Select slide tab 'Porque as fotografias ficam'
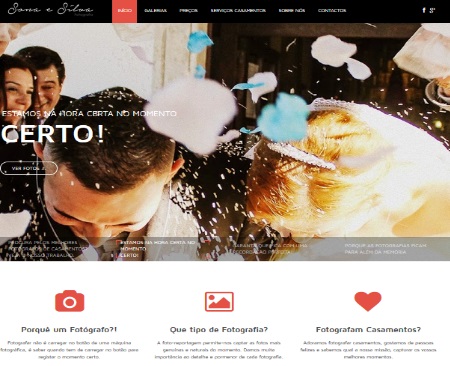The width and height of the screenshot is (450, 366). click(386, 249)
